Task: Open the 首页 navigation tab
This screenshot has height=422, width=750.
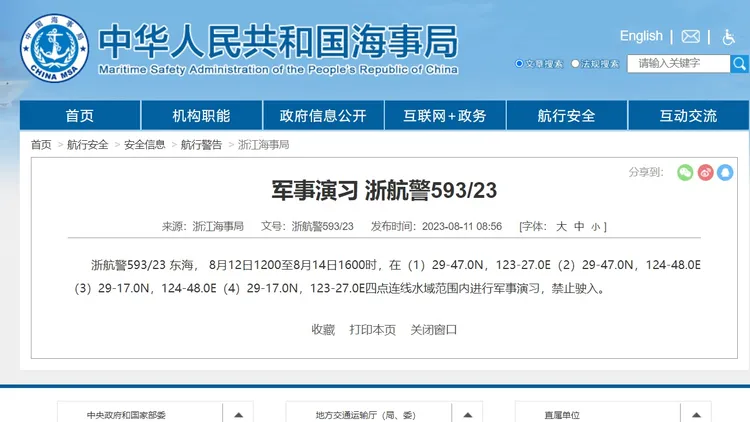Action: pyautogui.click(x=80, y=115)
